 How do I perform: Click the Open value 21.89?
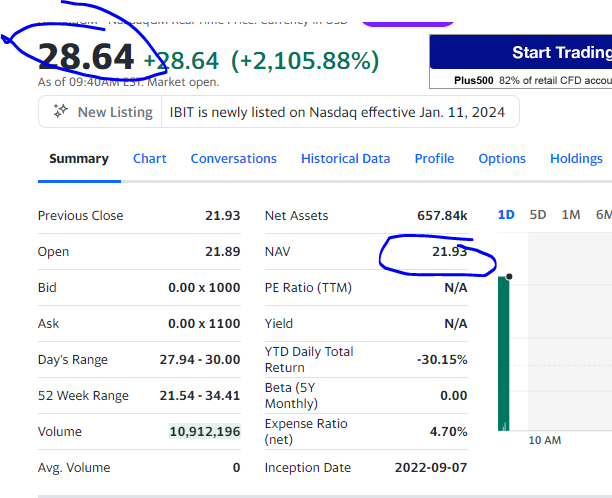point(222,251)
